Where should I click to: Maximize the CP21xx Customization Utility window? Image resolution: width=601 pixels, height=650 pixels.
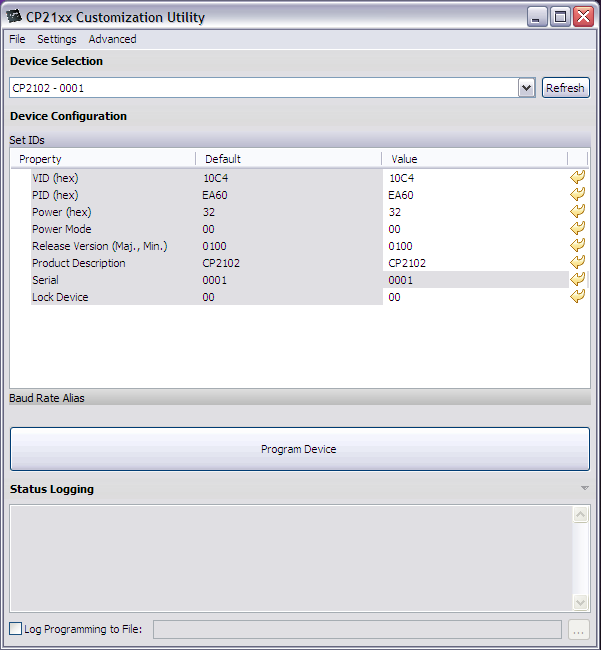tap(560, 17)
